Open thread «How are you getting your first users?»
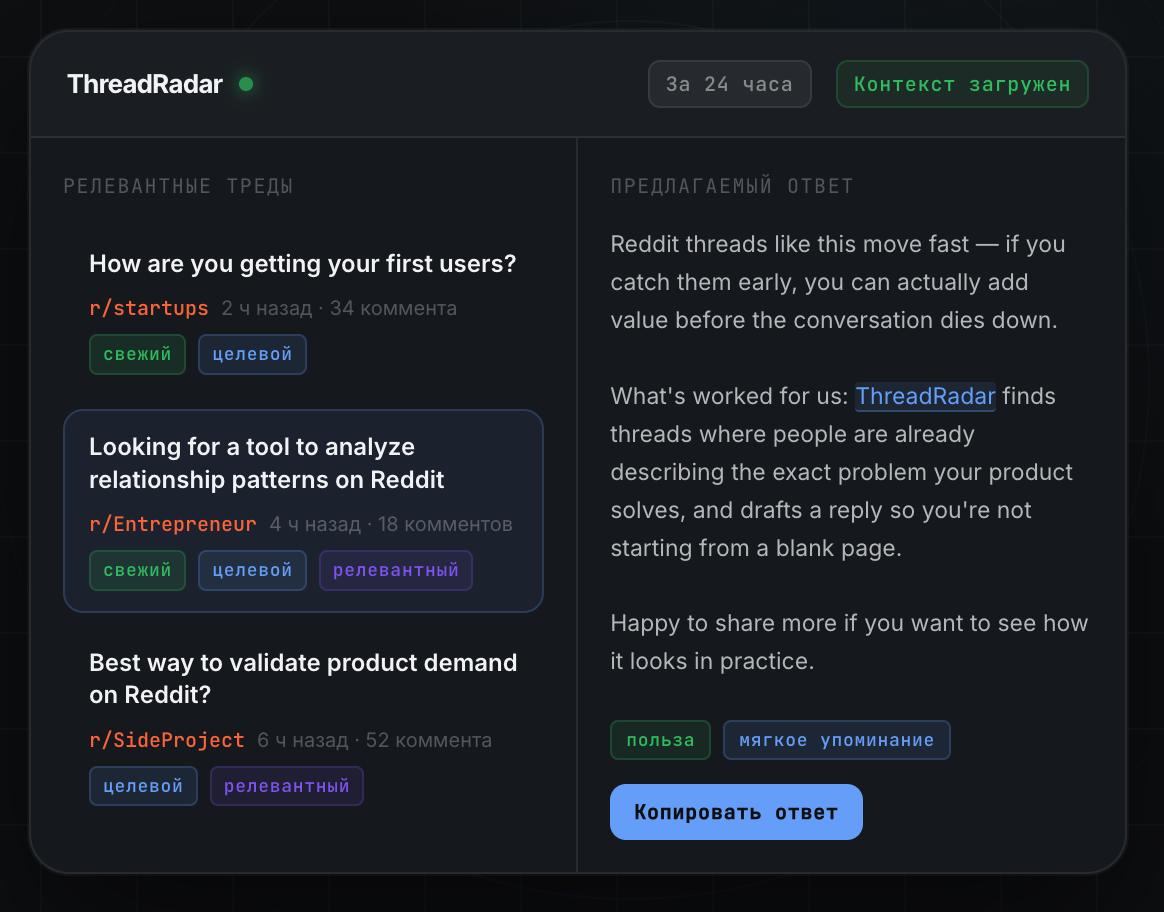 (302, 263)
